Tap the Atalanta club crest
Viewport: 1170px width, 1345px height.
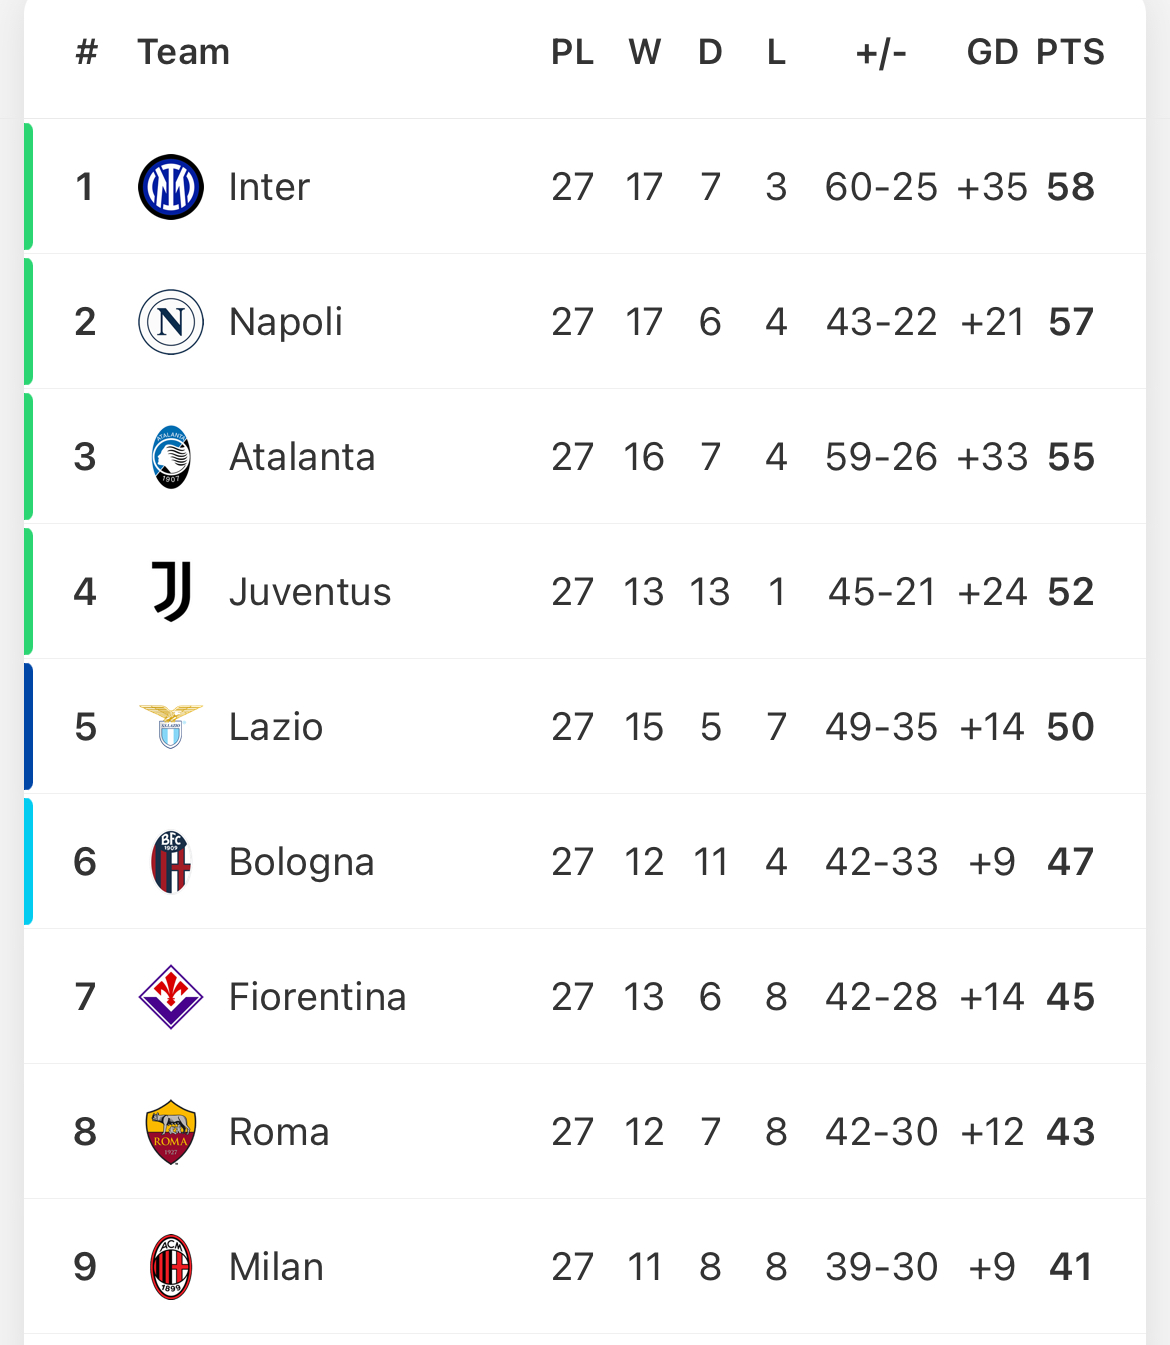[x=171, y=457]
